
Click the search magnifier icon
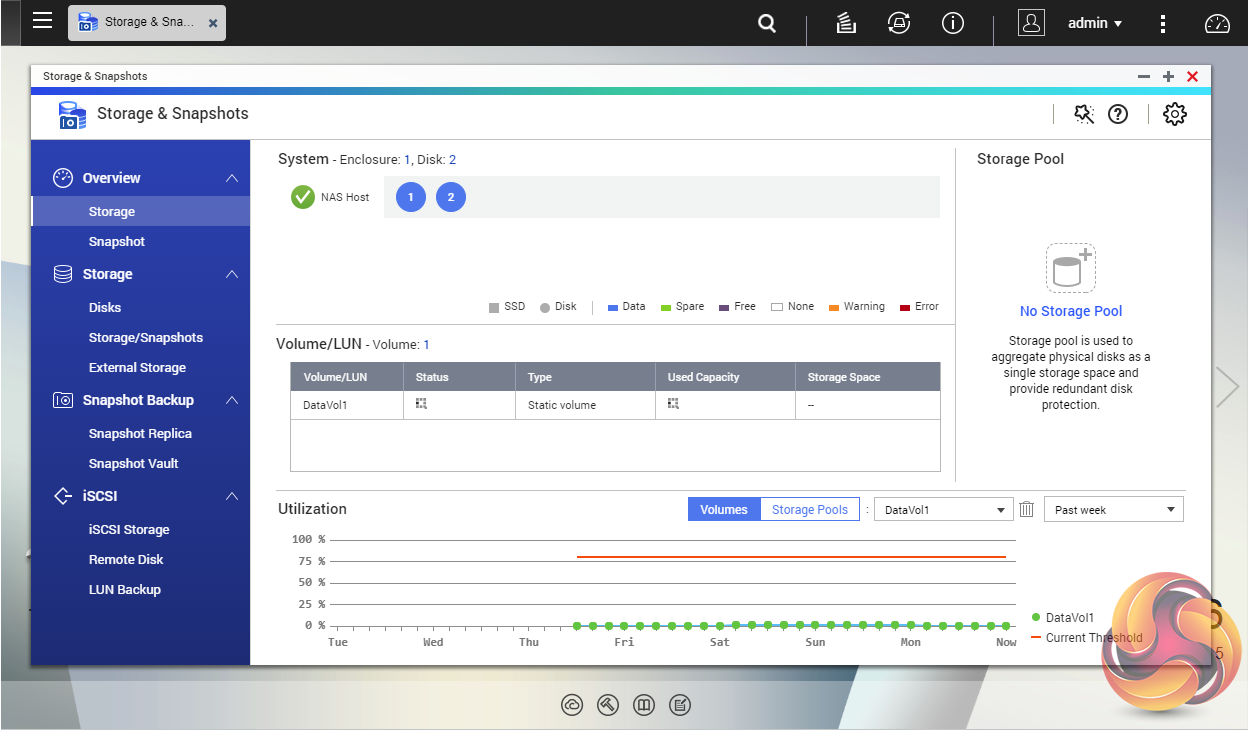(x=767, y=23)
